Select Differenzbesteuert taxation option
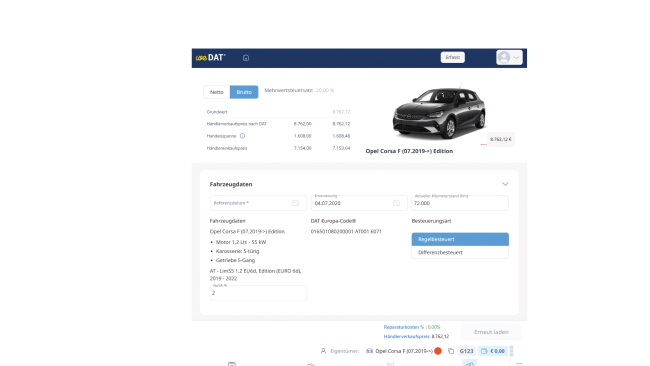 click(460, 252)
